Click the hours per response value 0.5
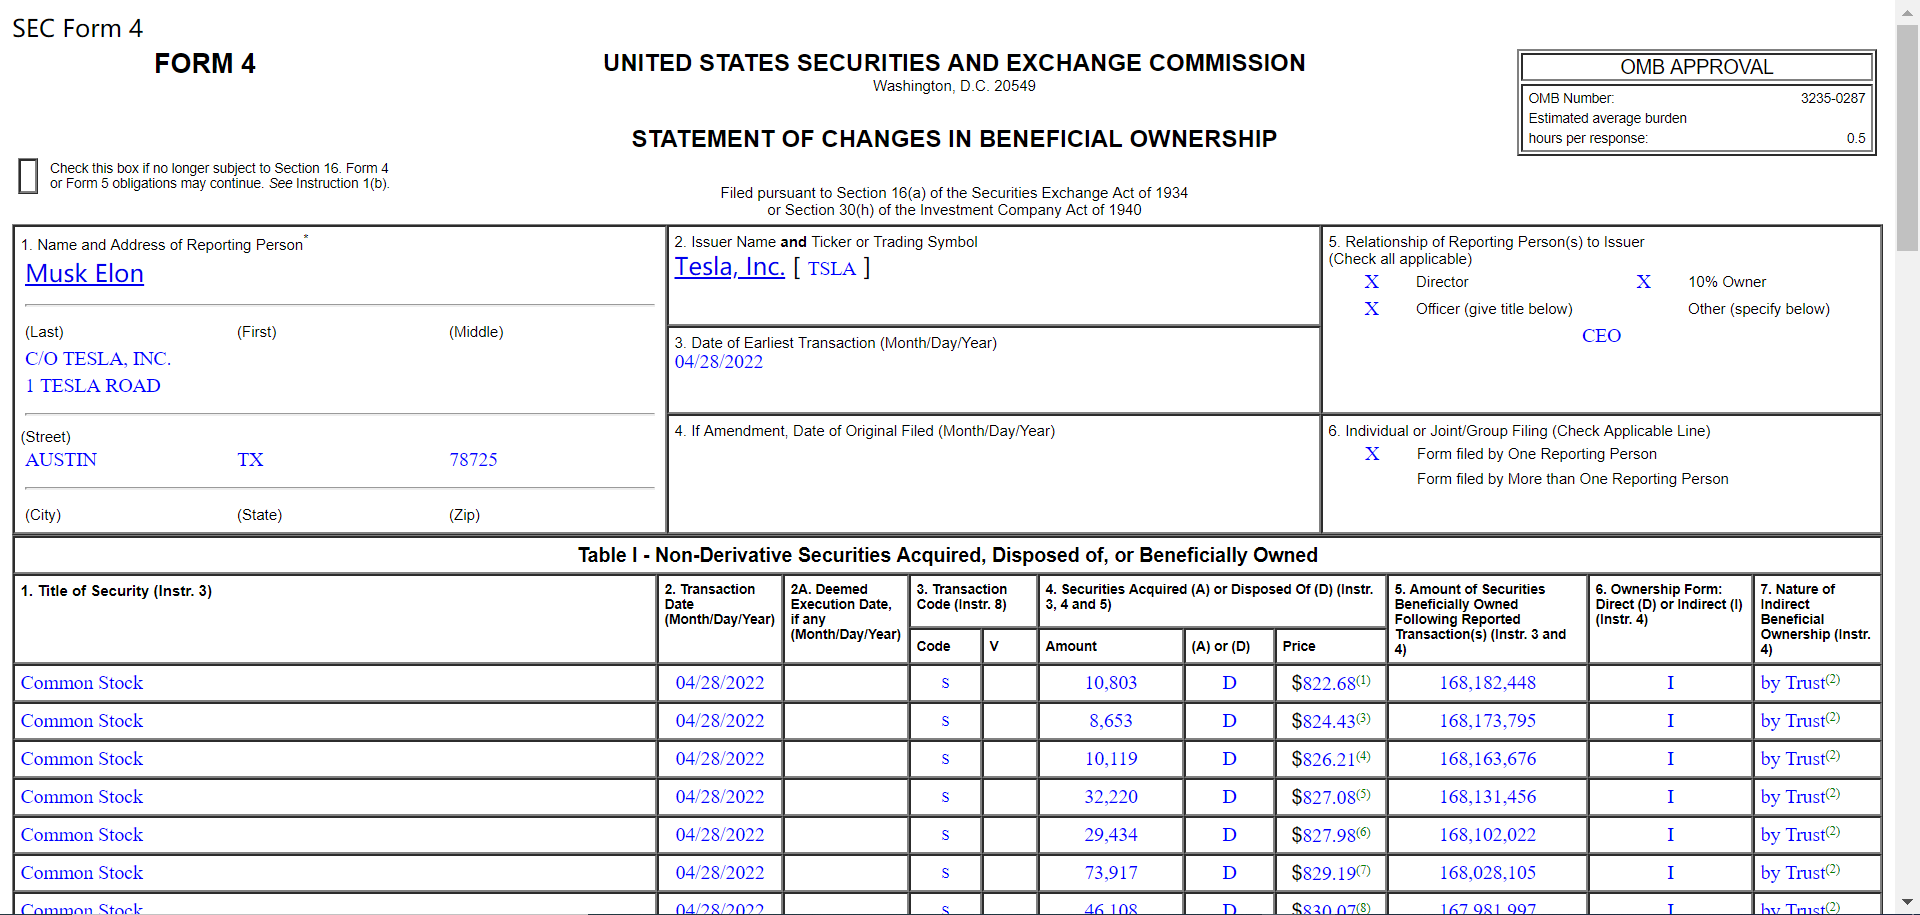 click(1856, 138)
